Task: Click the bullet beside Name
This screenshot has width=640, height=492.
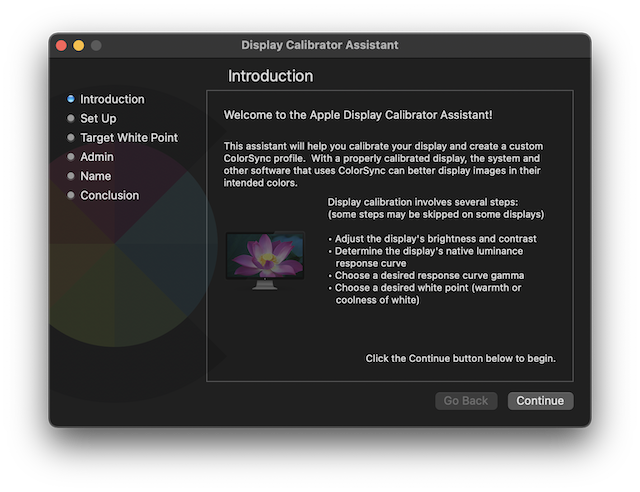Action: [x=71, y=176]
